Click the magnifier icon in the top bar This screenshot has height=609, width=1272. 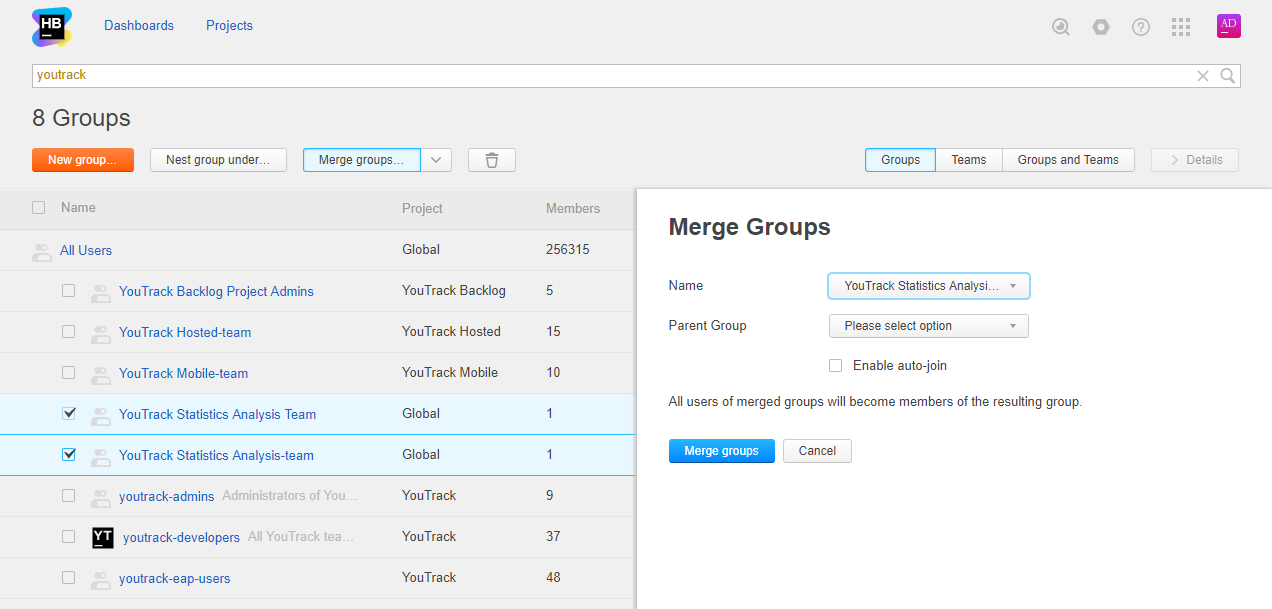[1061, 27]
